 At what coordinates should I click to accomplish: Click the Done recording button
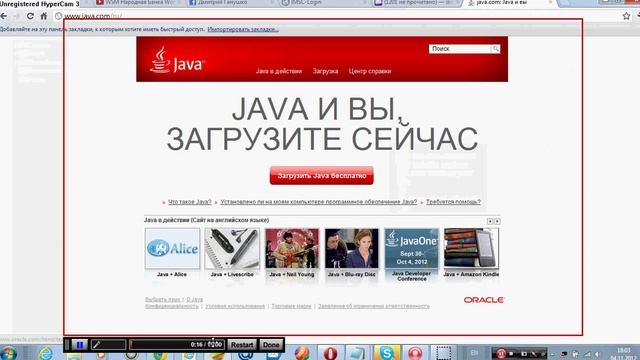[x=271, y=345]
